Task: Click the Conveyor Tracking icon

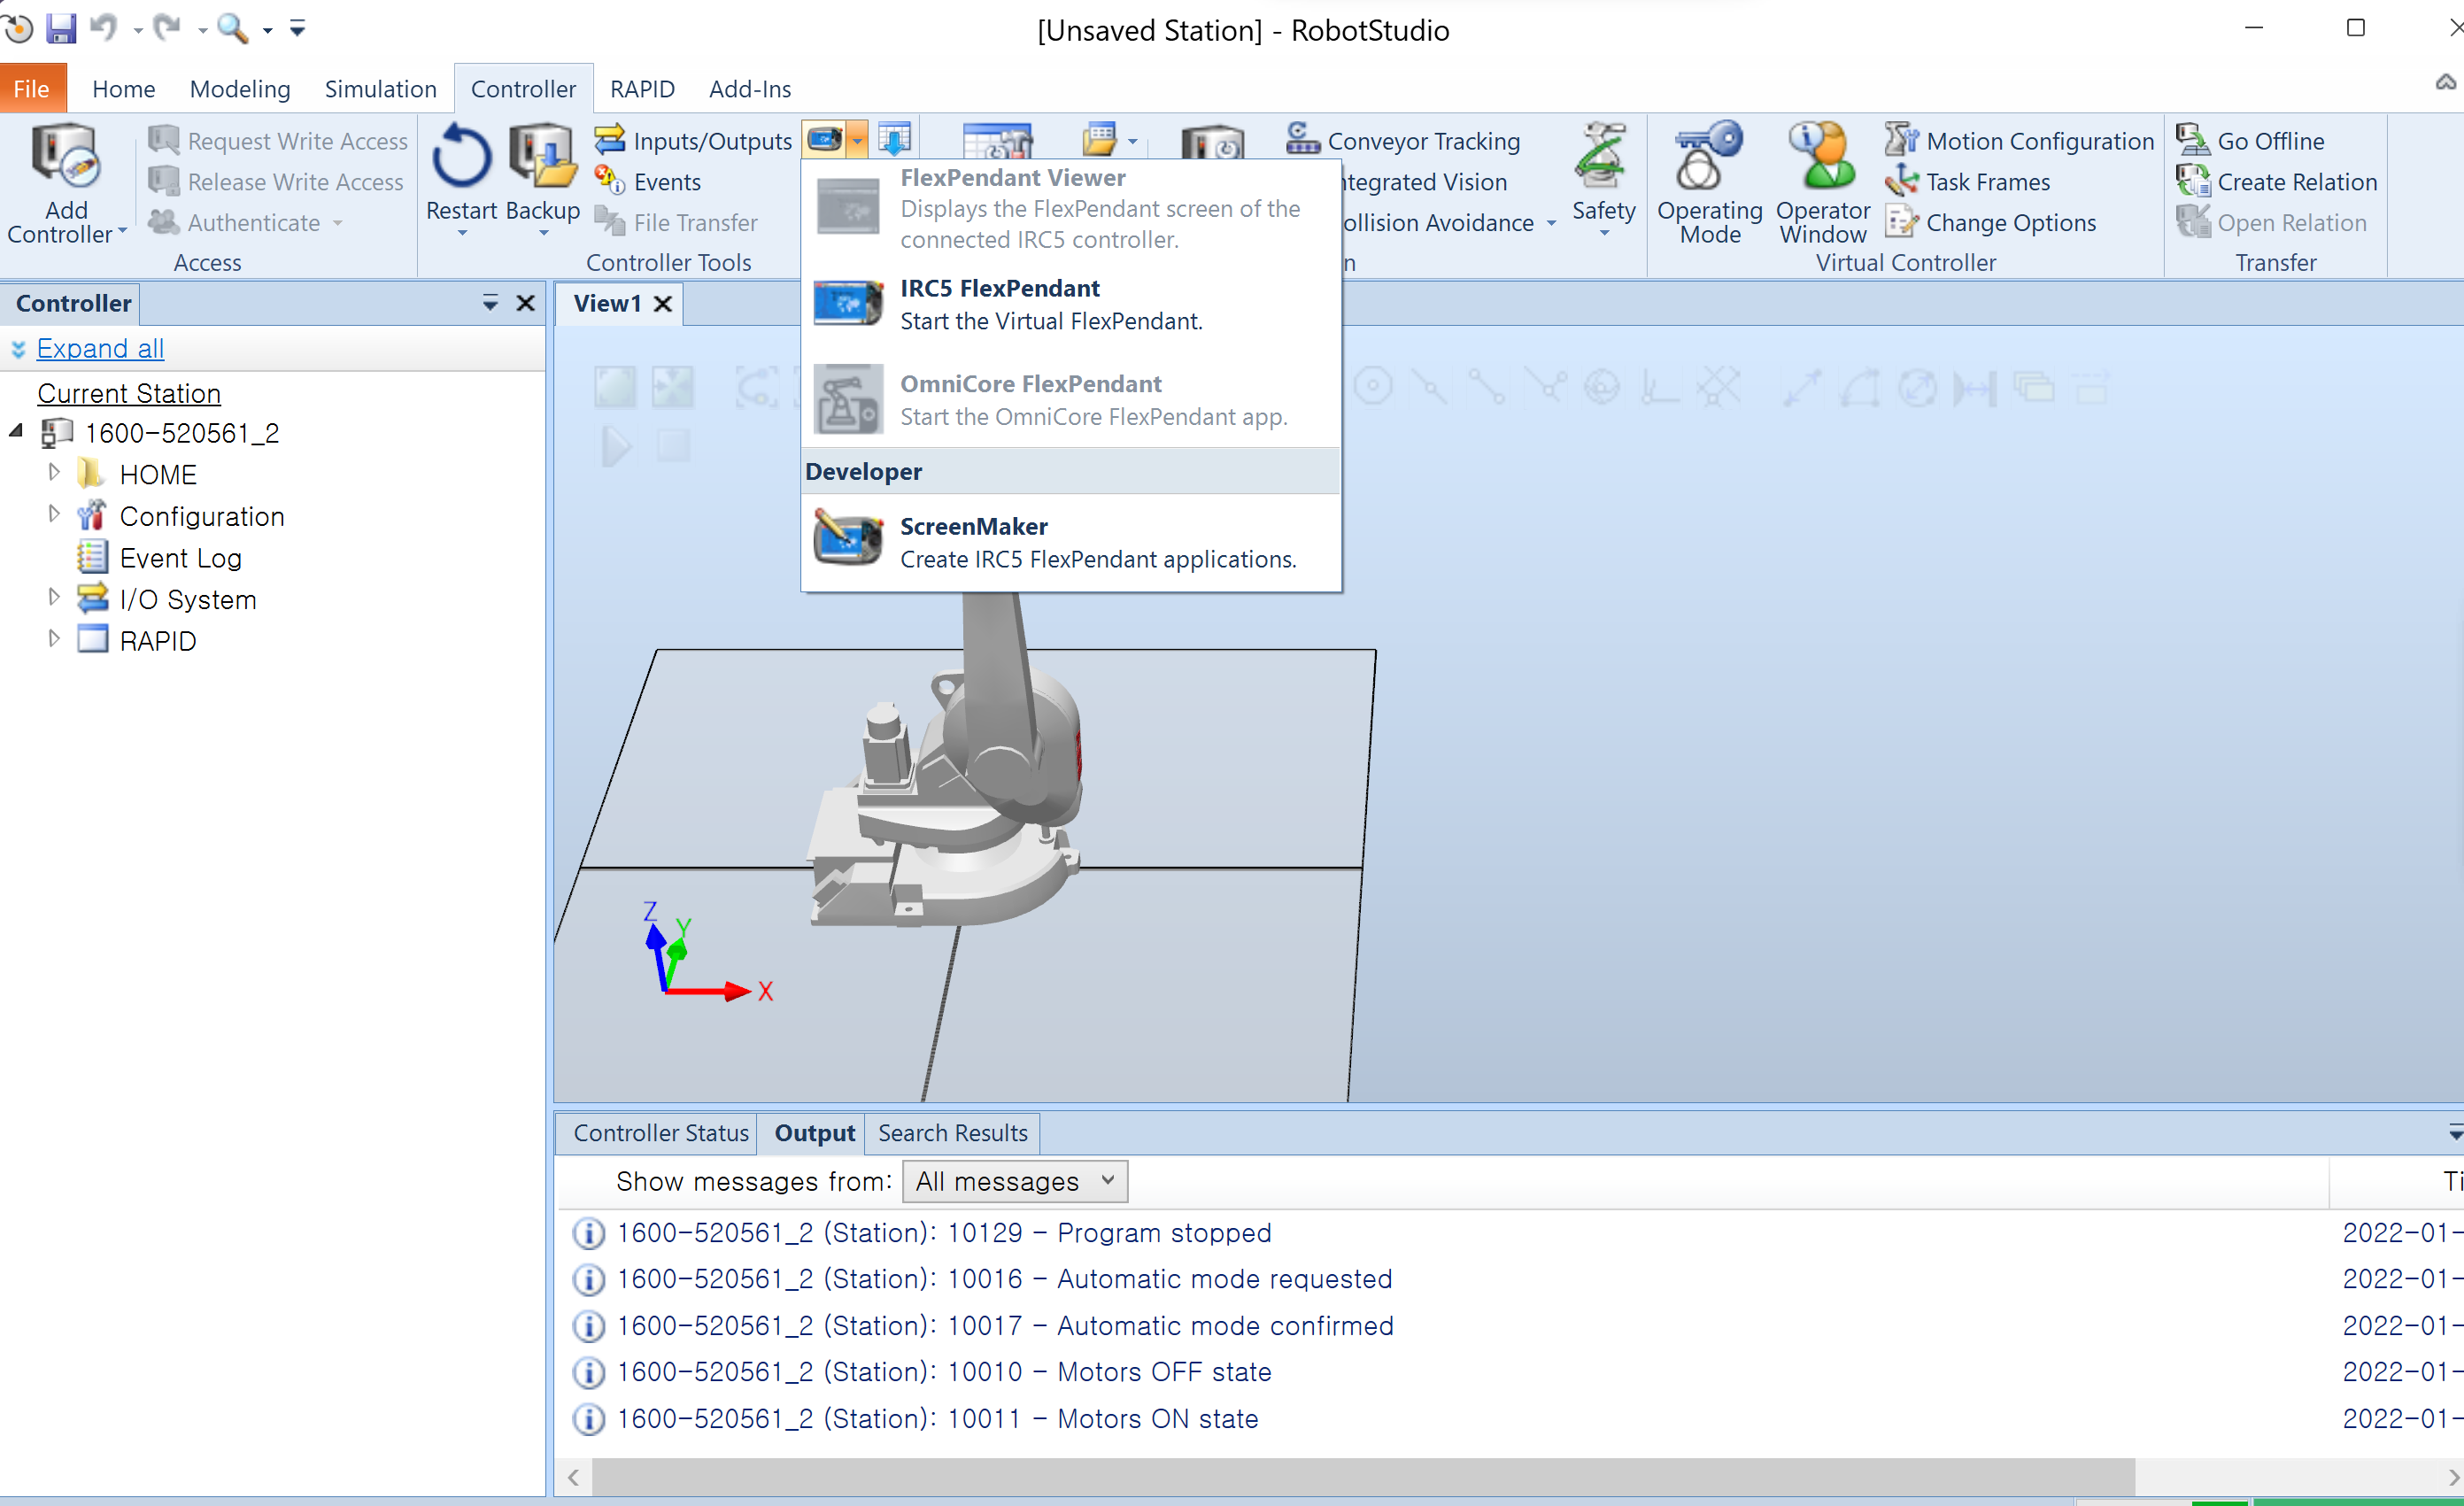Action: [1302, 139]
